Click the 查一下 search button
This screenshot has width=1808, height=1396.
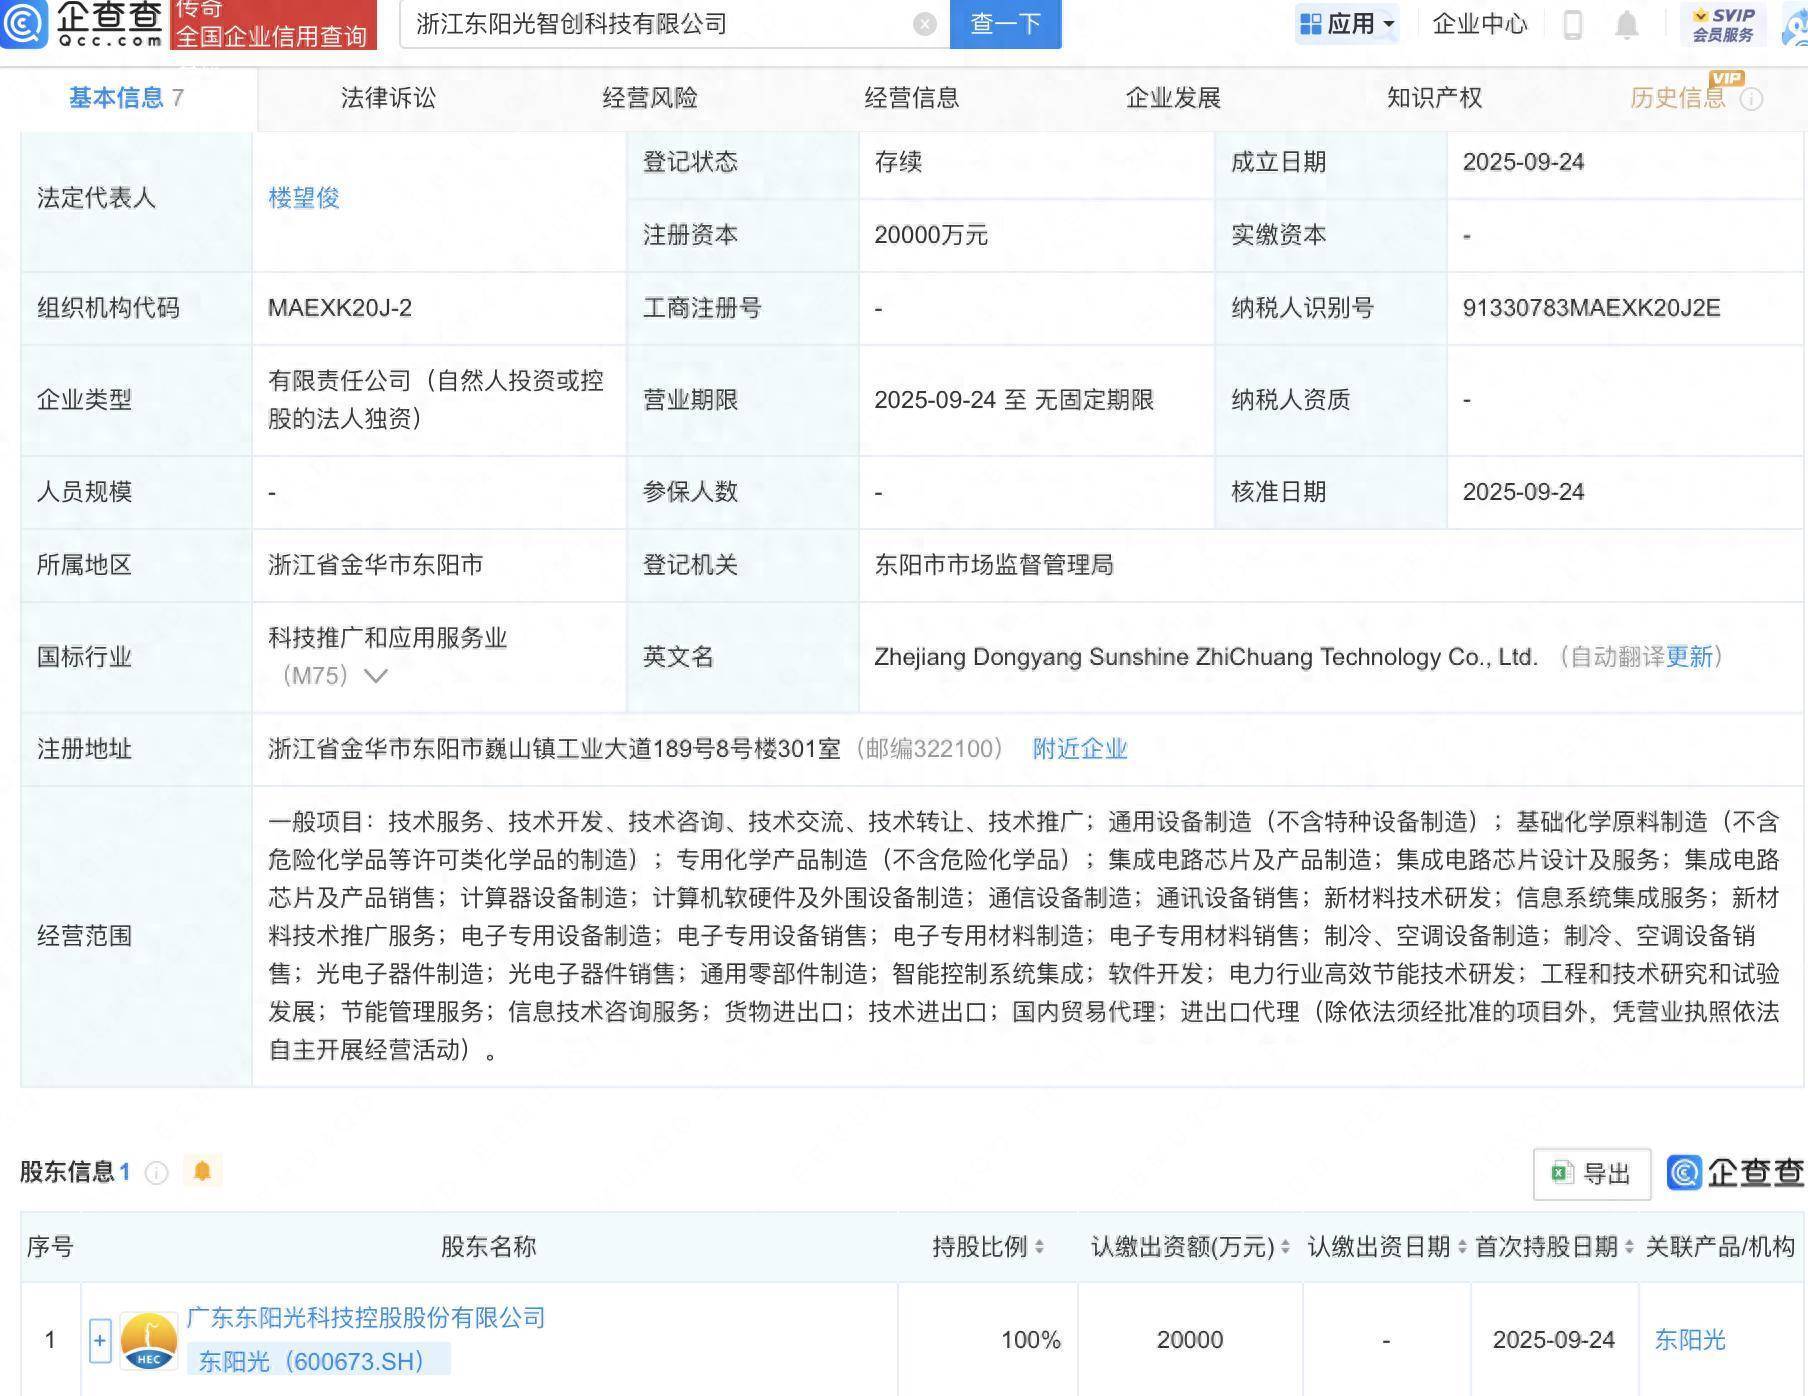[1004, 25]
